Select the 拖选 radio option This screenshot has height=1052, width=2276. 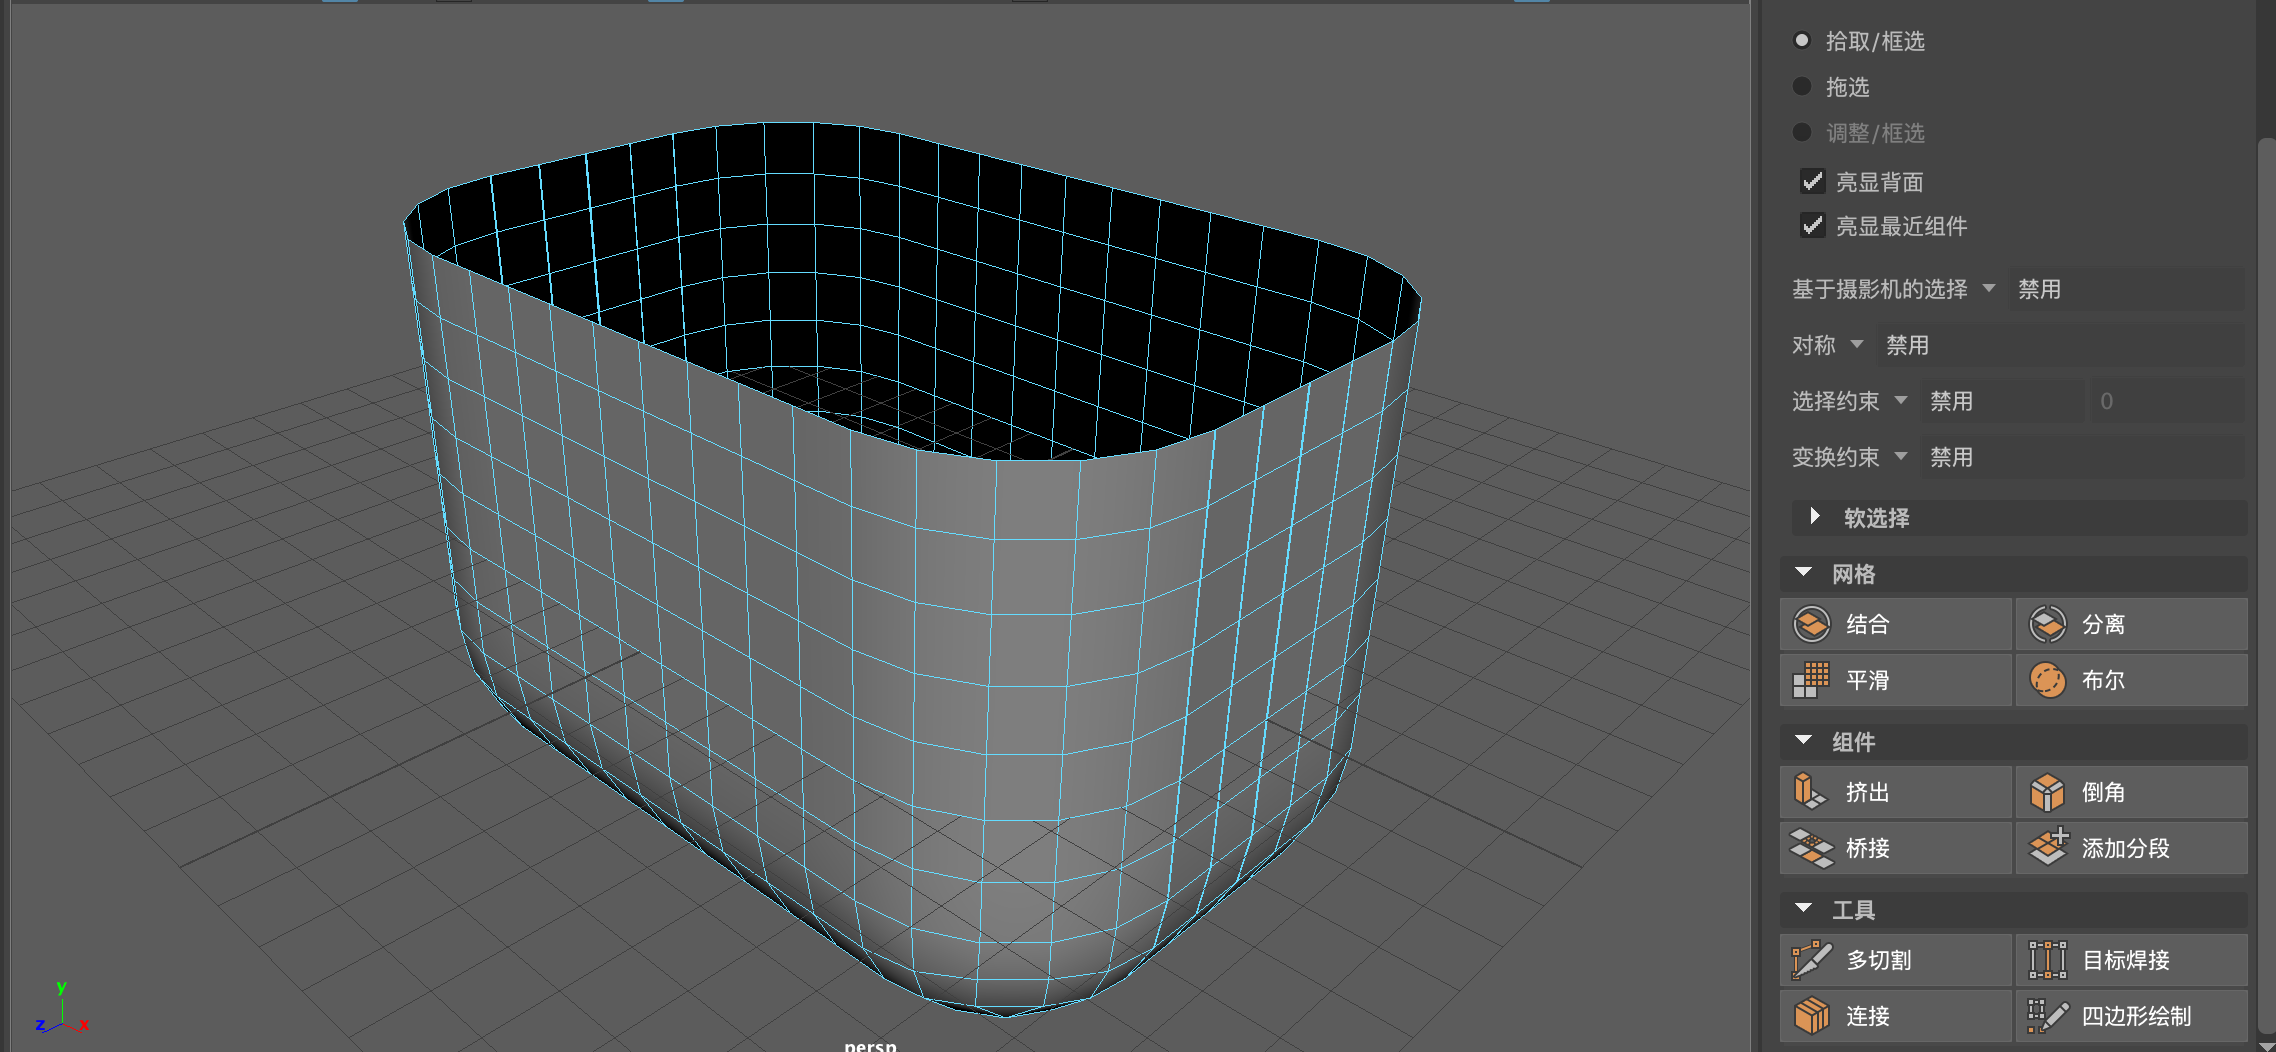point(1802,86)
